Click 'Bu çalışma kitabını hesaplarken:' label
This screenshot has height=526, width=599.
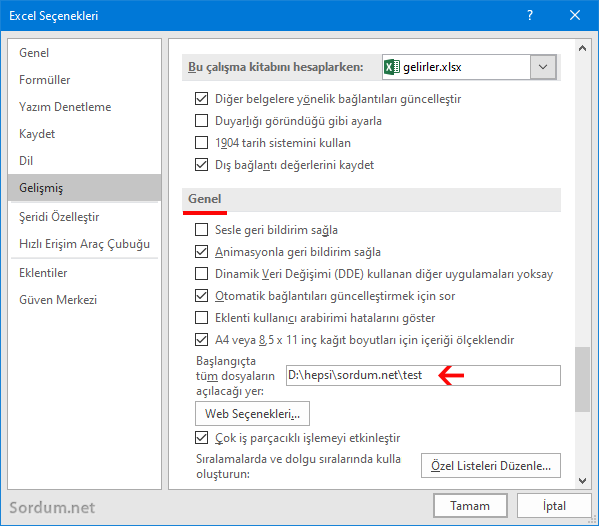[275, 67]
